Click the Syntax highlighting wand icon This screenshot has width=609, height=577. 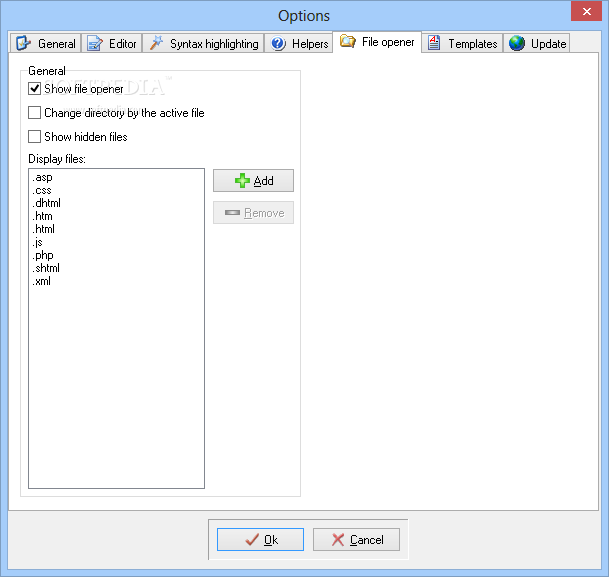coord(157,43)
